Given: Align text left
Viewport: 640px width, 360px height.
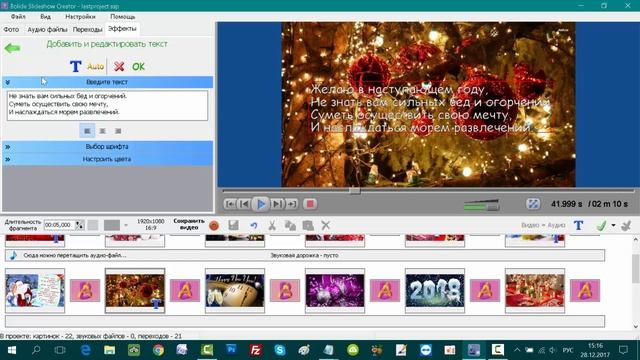Looking at the screenshot, I should click(87, 131).
